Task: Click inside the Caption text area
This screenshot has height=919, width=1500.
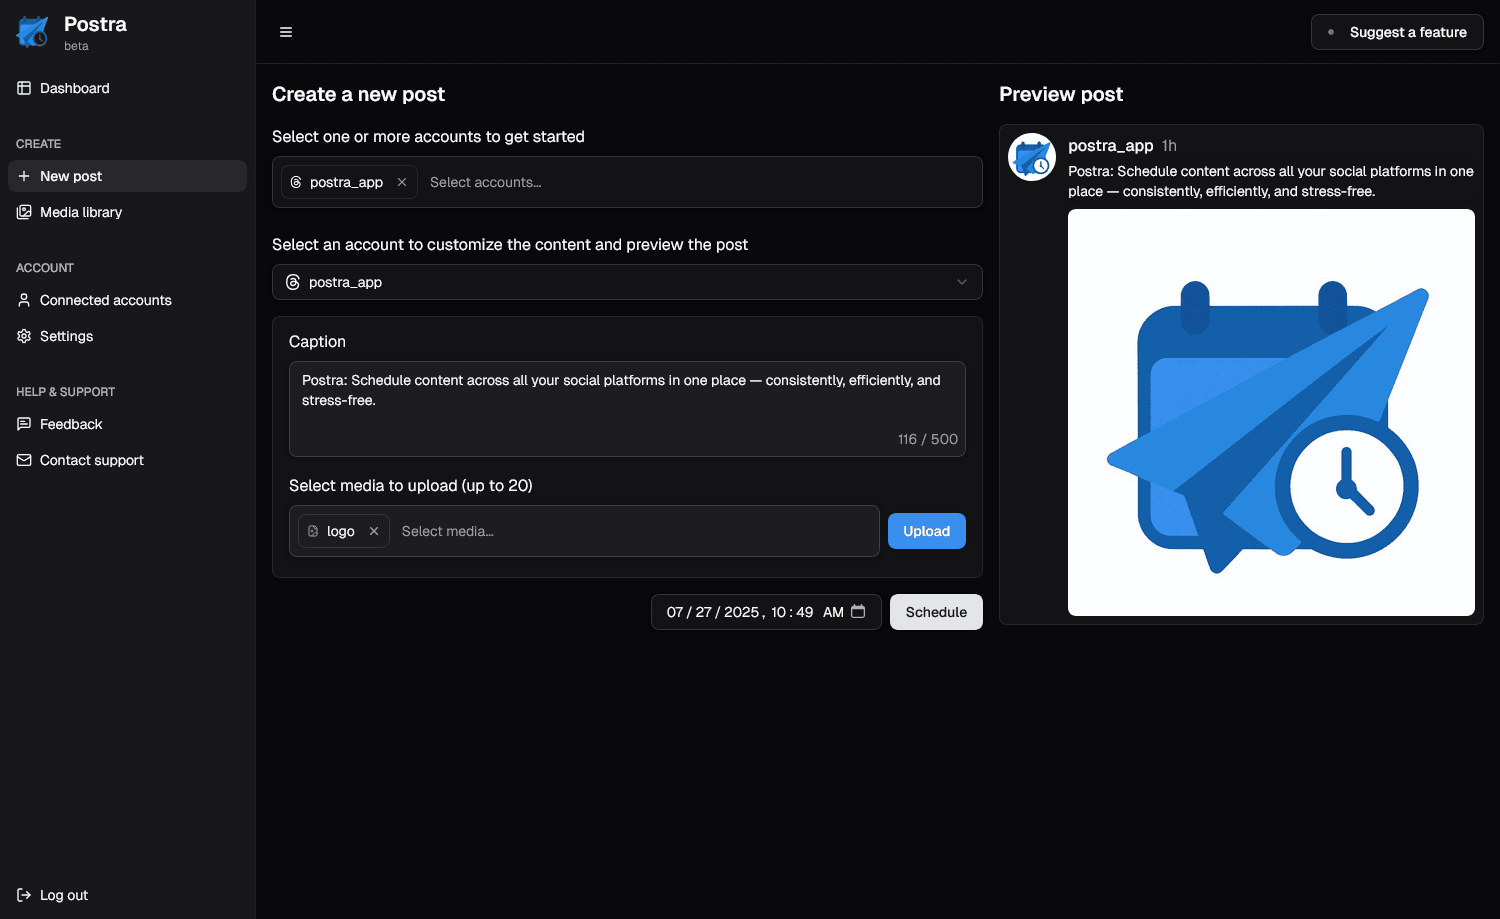Action: click(627, 409)
